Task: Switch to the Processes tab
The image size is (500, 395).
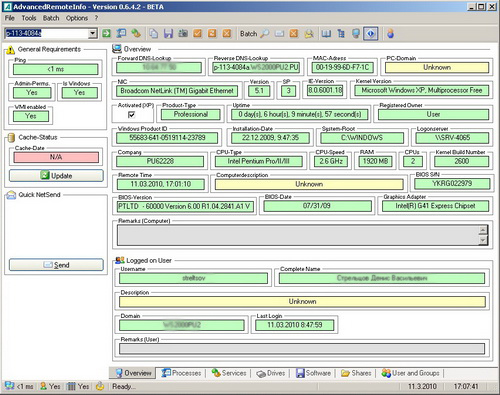Action: pyautogui.click(x=182, y=373)
